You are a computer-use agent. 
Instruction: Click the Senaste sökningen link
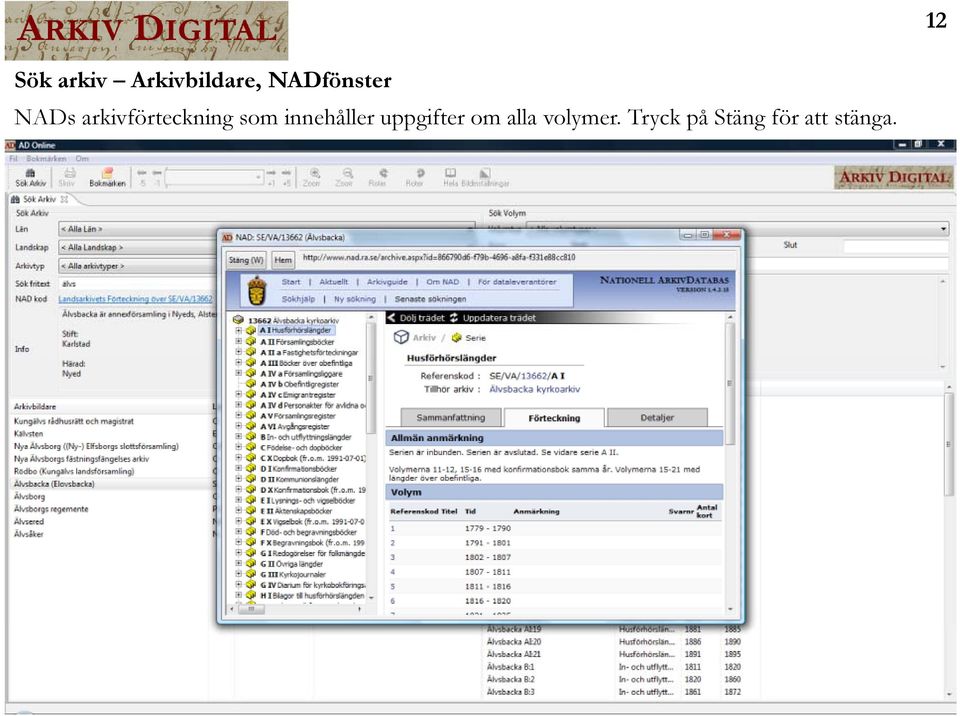430,299
